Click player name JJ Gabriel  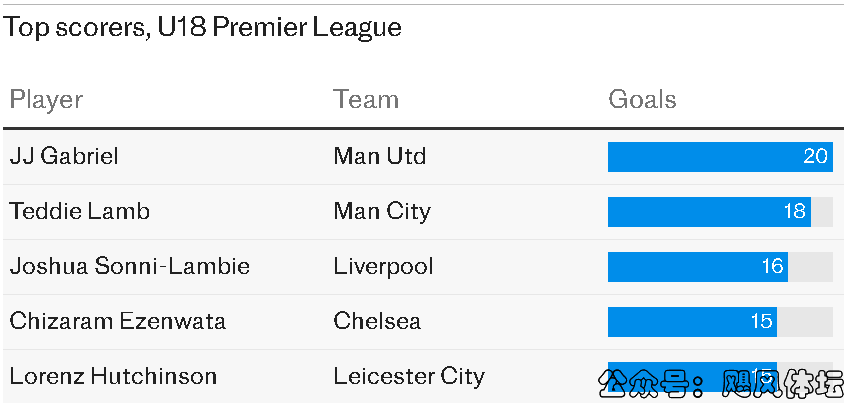64,156
